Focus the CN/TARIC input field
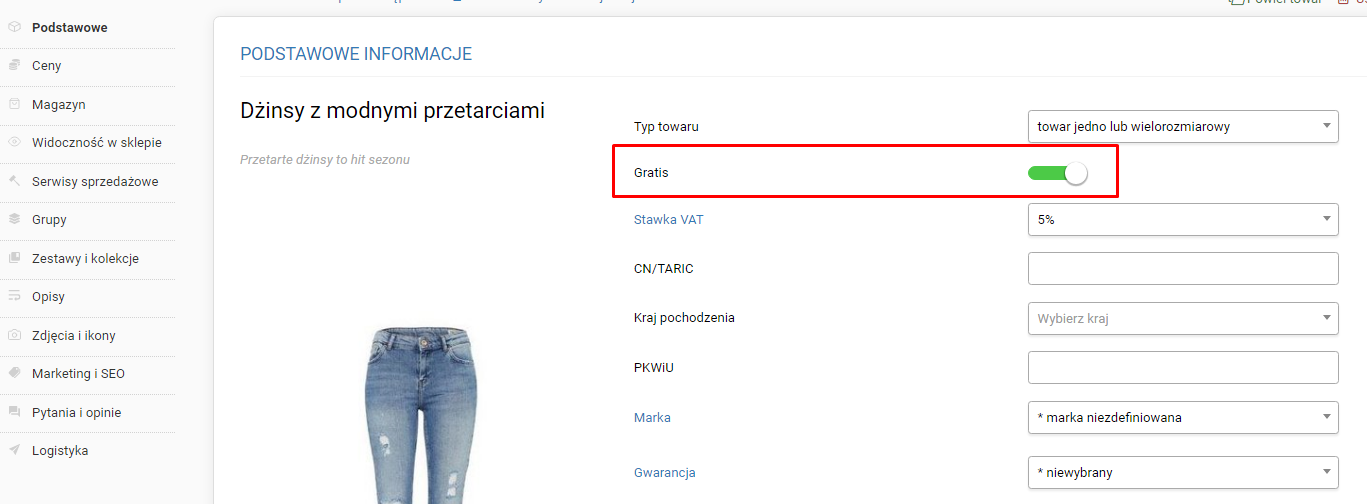Viewport: 1367px width, 504px height. pyautogui.click(x=1183, y=269)
